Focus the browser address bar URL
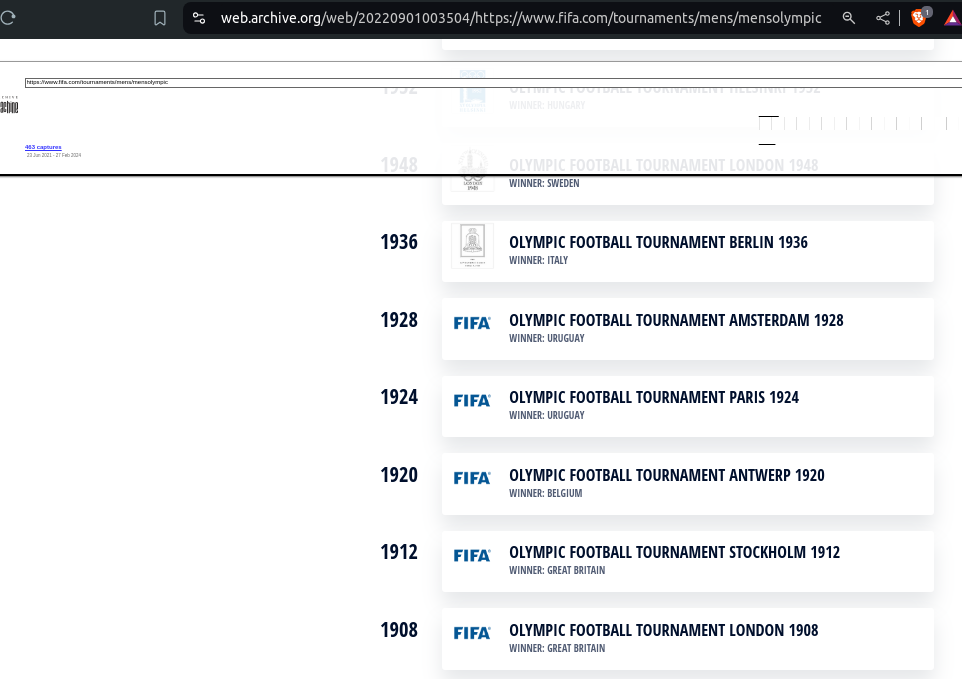Viewport: 962px width, 679px height. [x=521, y=18]
